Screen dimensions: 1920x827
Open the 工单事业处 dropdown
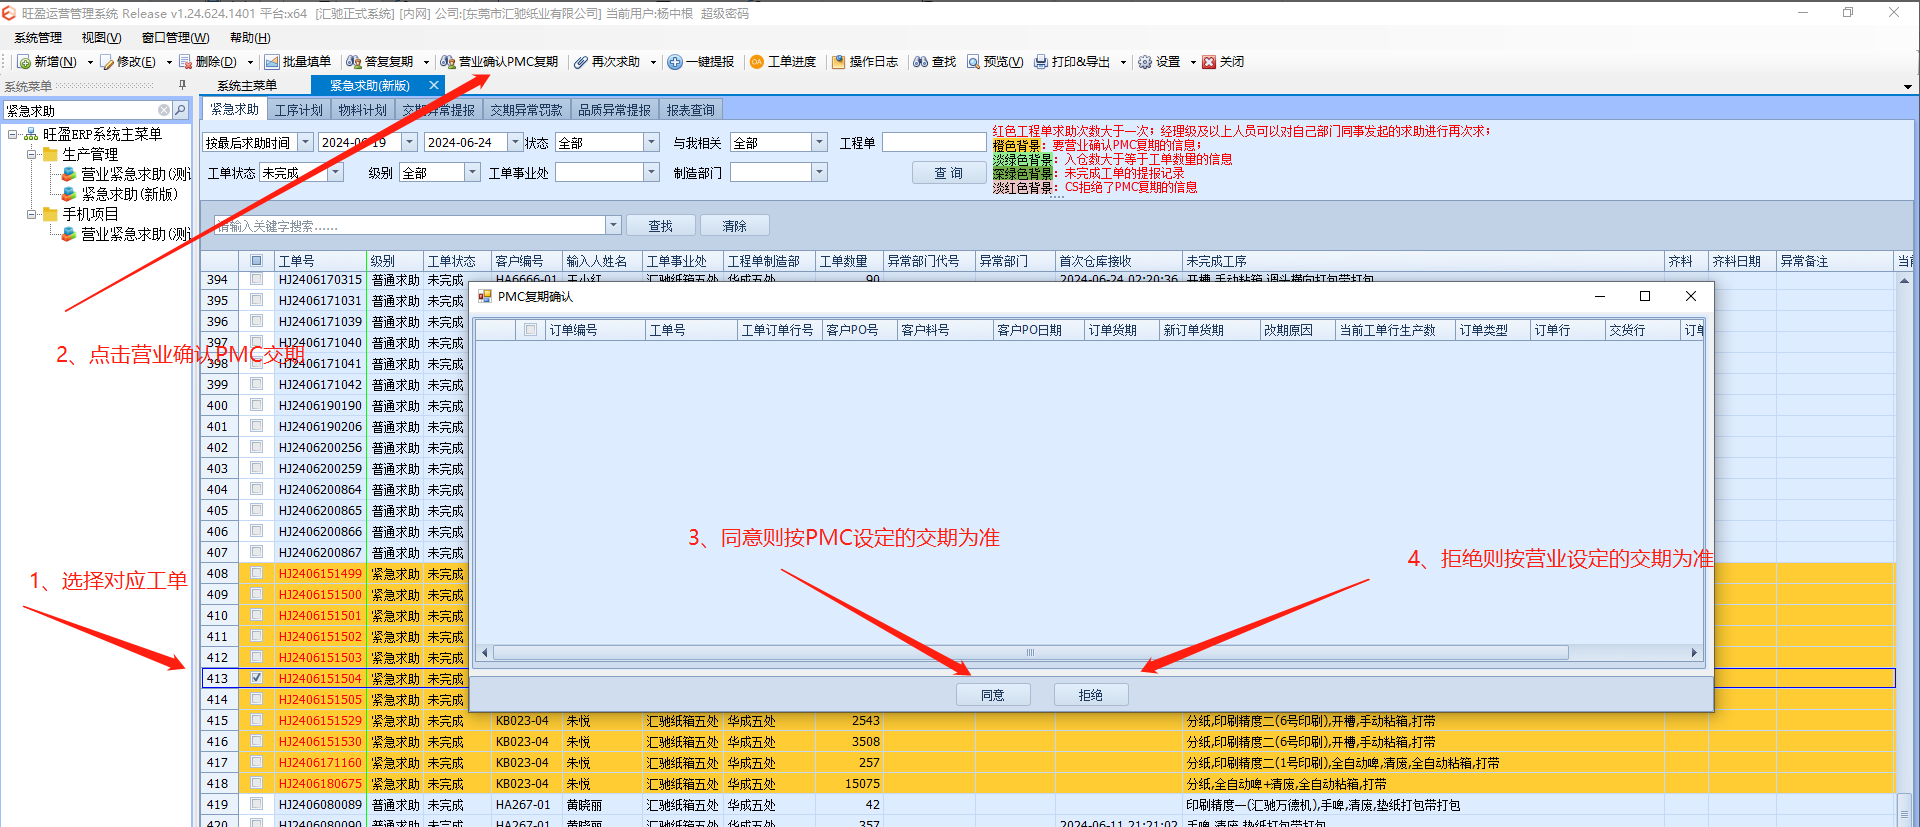coord(651,172)
